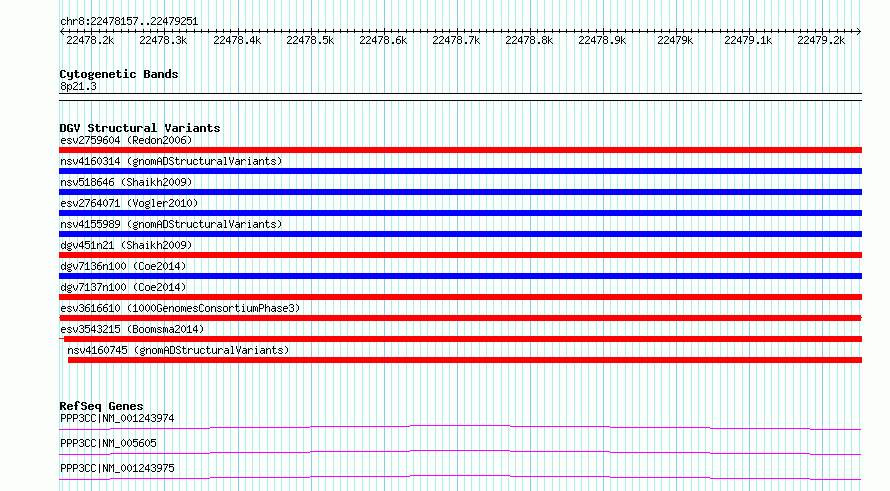The height and width of the screenshot is (491, 890).
Task: Select the red dgv7137n100 variant bar
Action: pos(460,297)
